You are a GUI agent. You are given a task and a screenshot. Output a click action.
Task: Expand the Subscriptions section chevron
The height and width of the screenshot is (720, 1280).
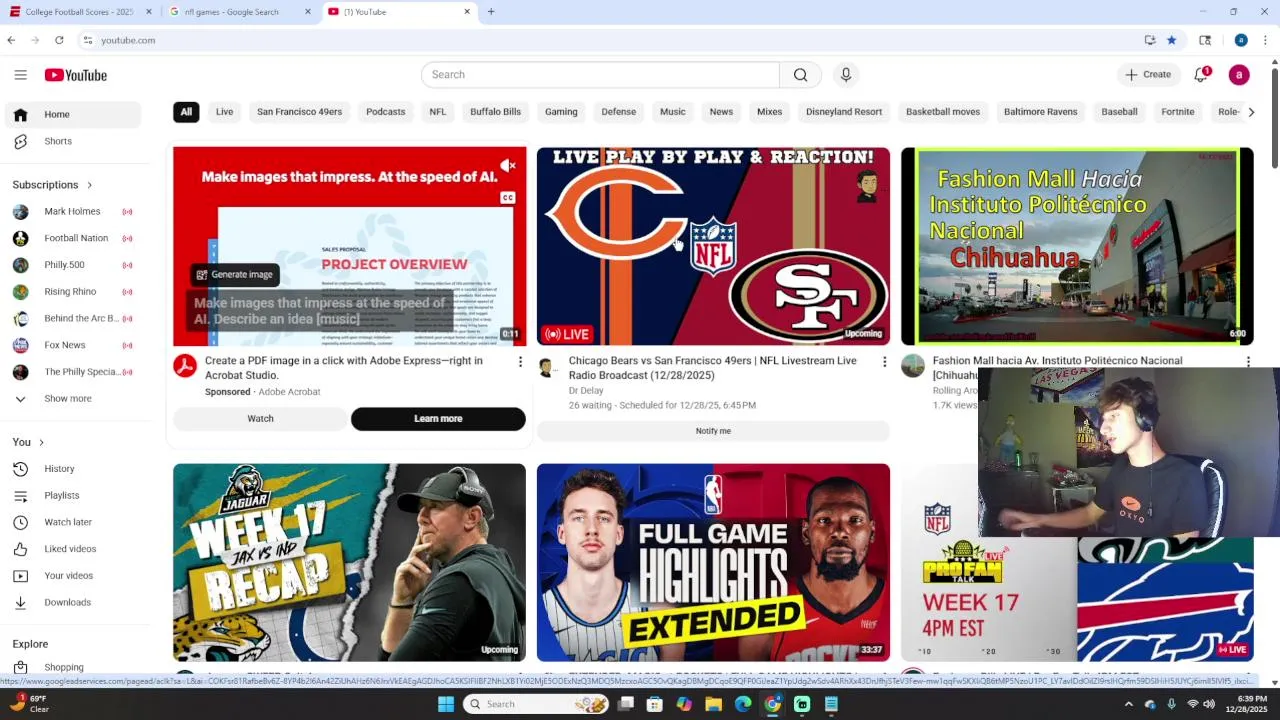[89, 185]
